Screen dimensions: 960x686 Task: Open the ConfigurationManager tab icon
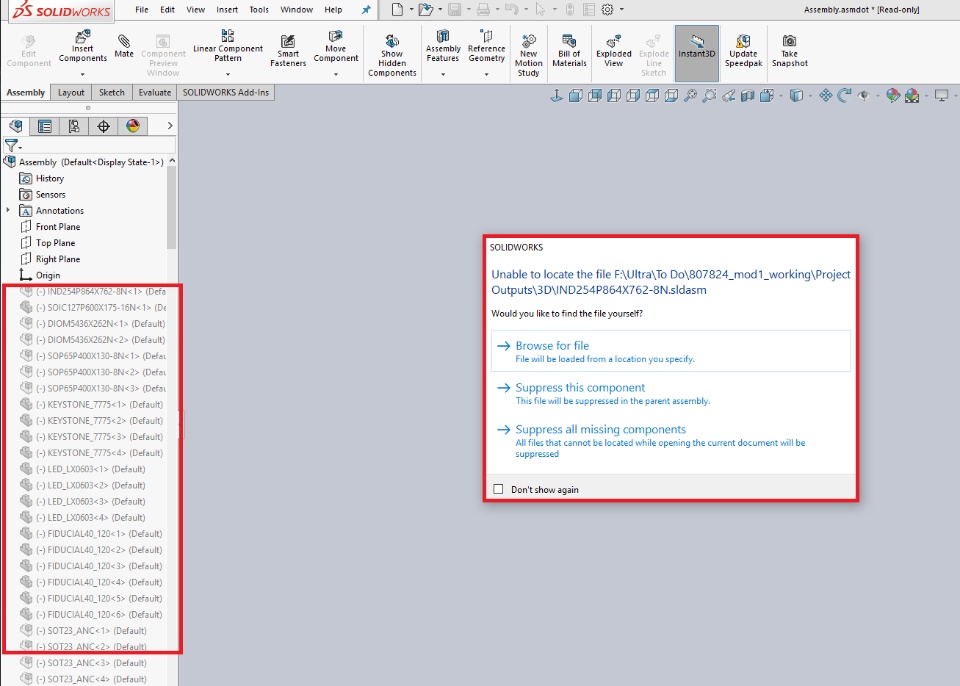pos(74,126)
